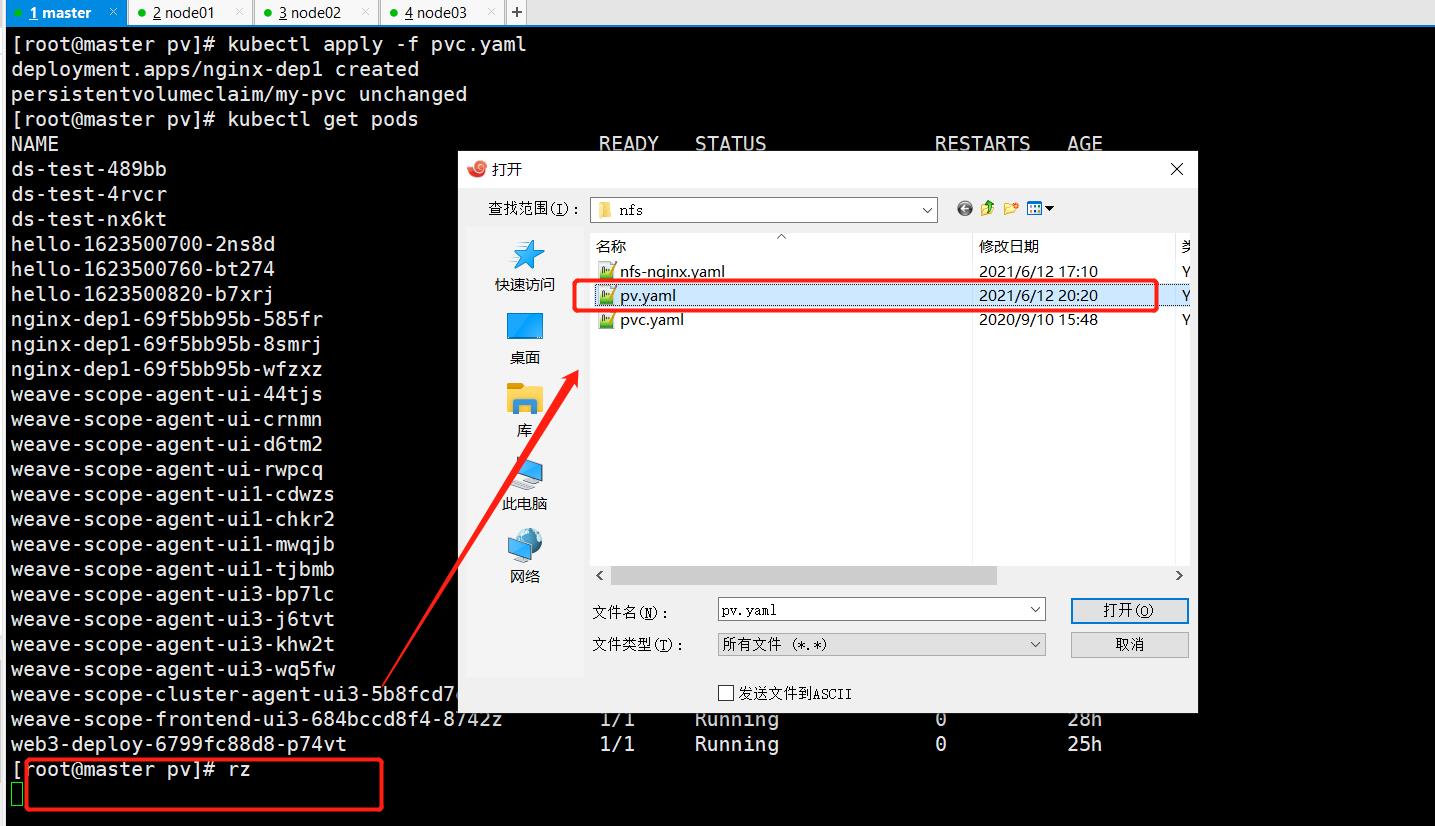Open the view menu icon in the Open dialog
Screen dimensions: 1435x826
click(1040, 209)
